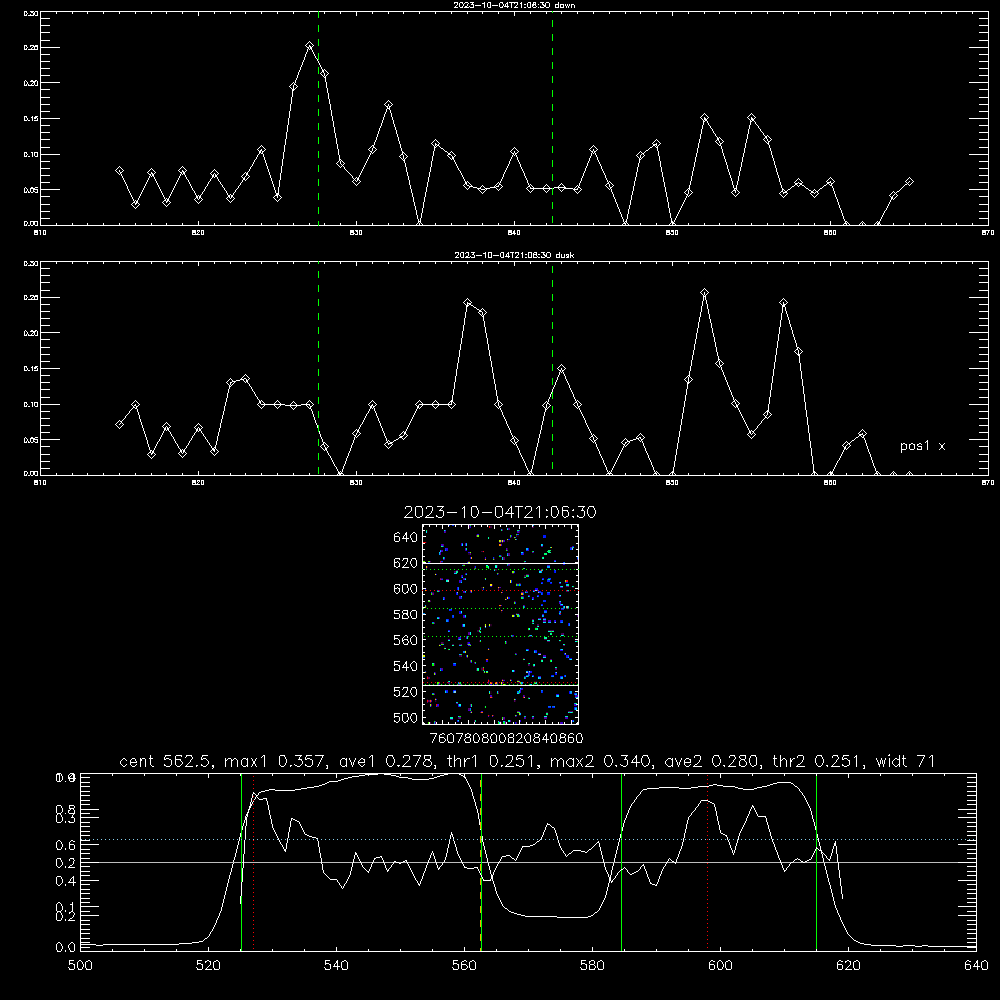The width and height of the screenshot is (1000, 1000).
Task: Click the 'thr2 0.251' statistic
Action: pos(818,761)
